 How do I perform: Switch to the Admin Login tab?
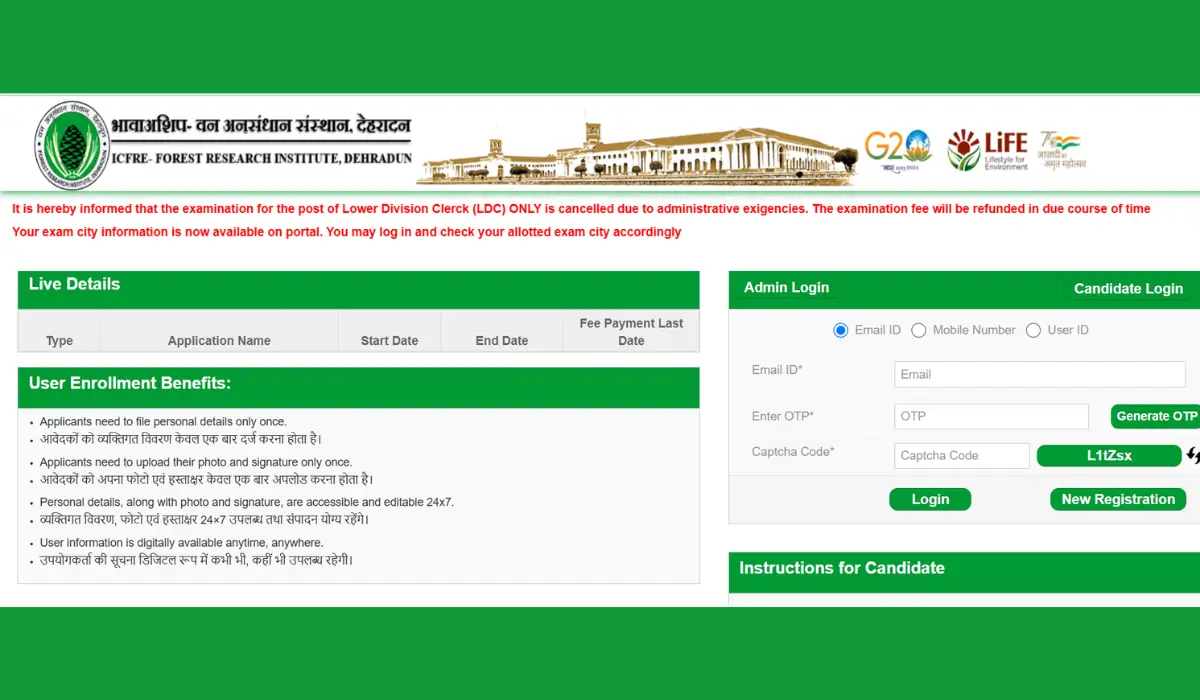(x=786, y=287)
